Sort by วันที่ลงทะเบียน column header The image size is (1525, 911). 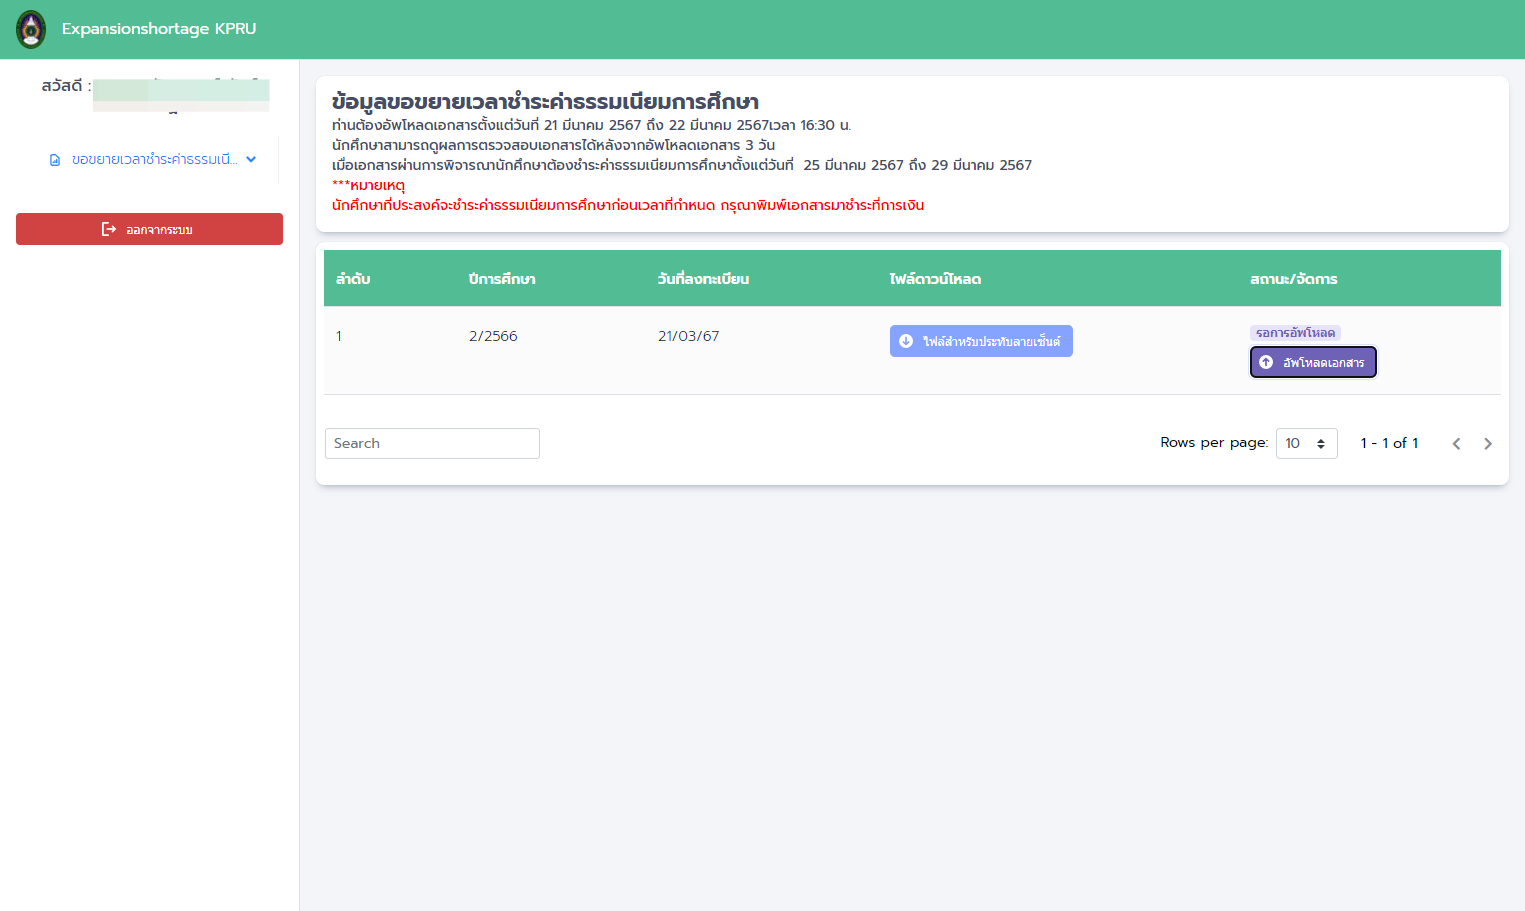[703, 279]
